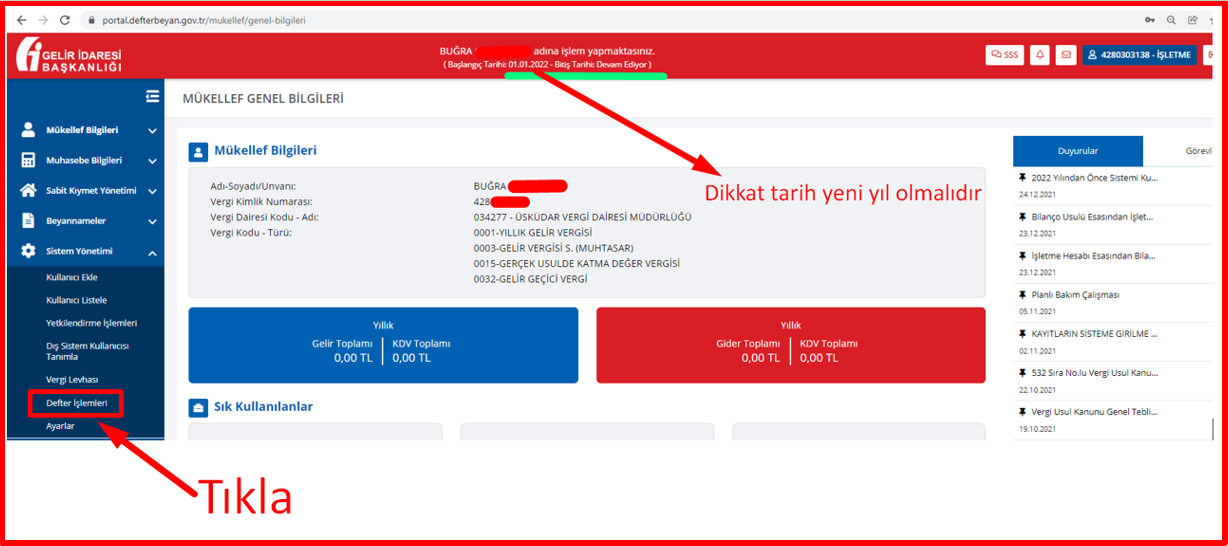Open Defter İşlemleri in the sidebar
The image size is (1228, 546).
(x=76, y=403)
